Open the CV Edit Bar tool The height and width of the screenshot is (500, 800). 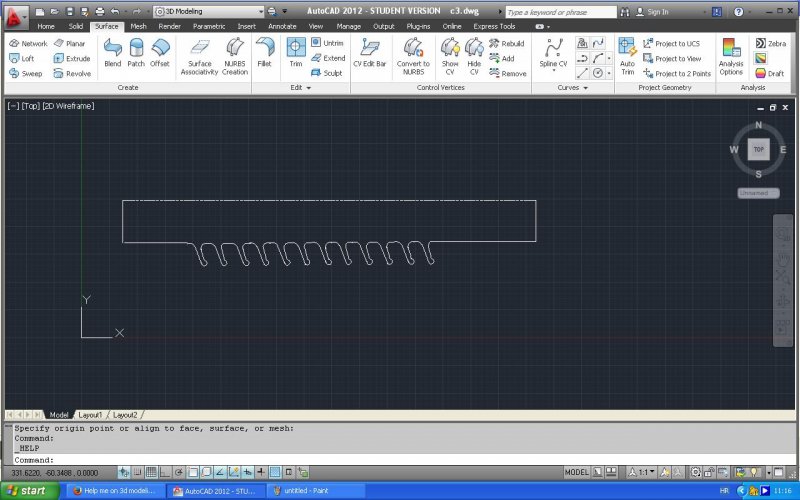point(369,52)
